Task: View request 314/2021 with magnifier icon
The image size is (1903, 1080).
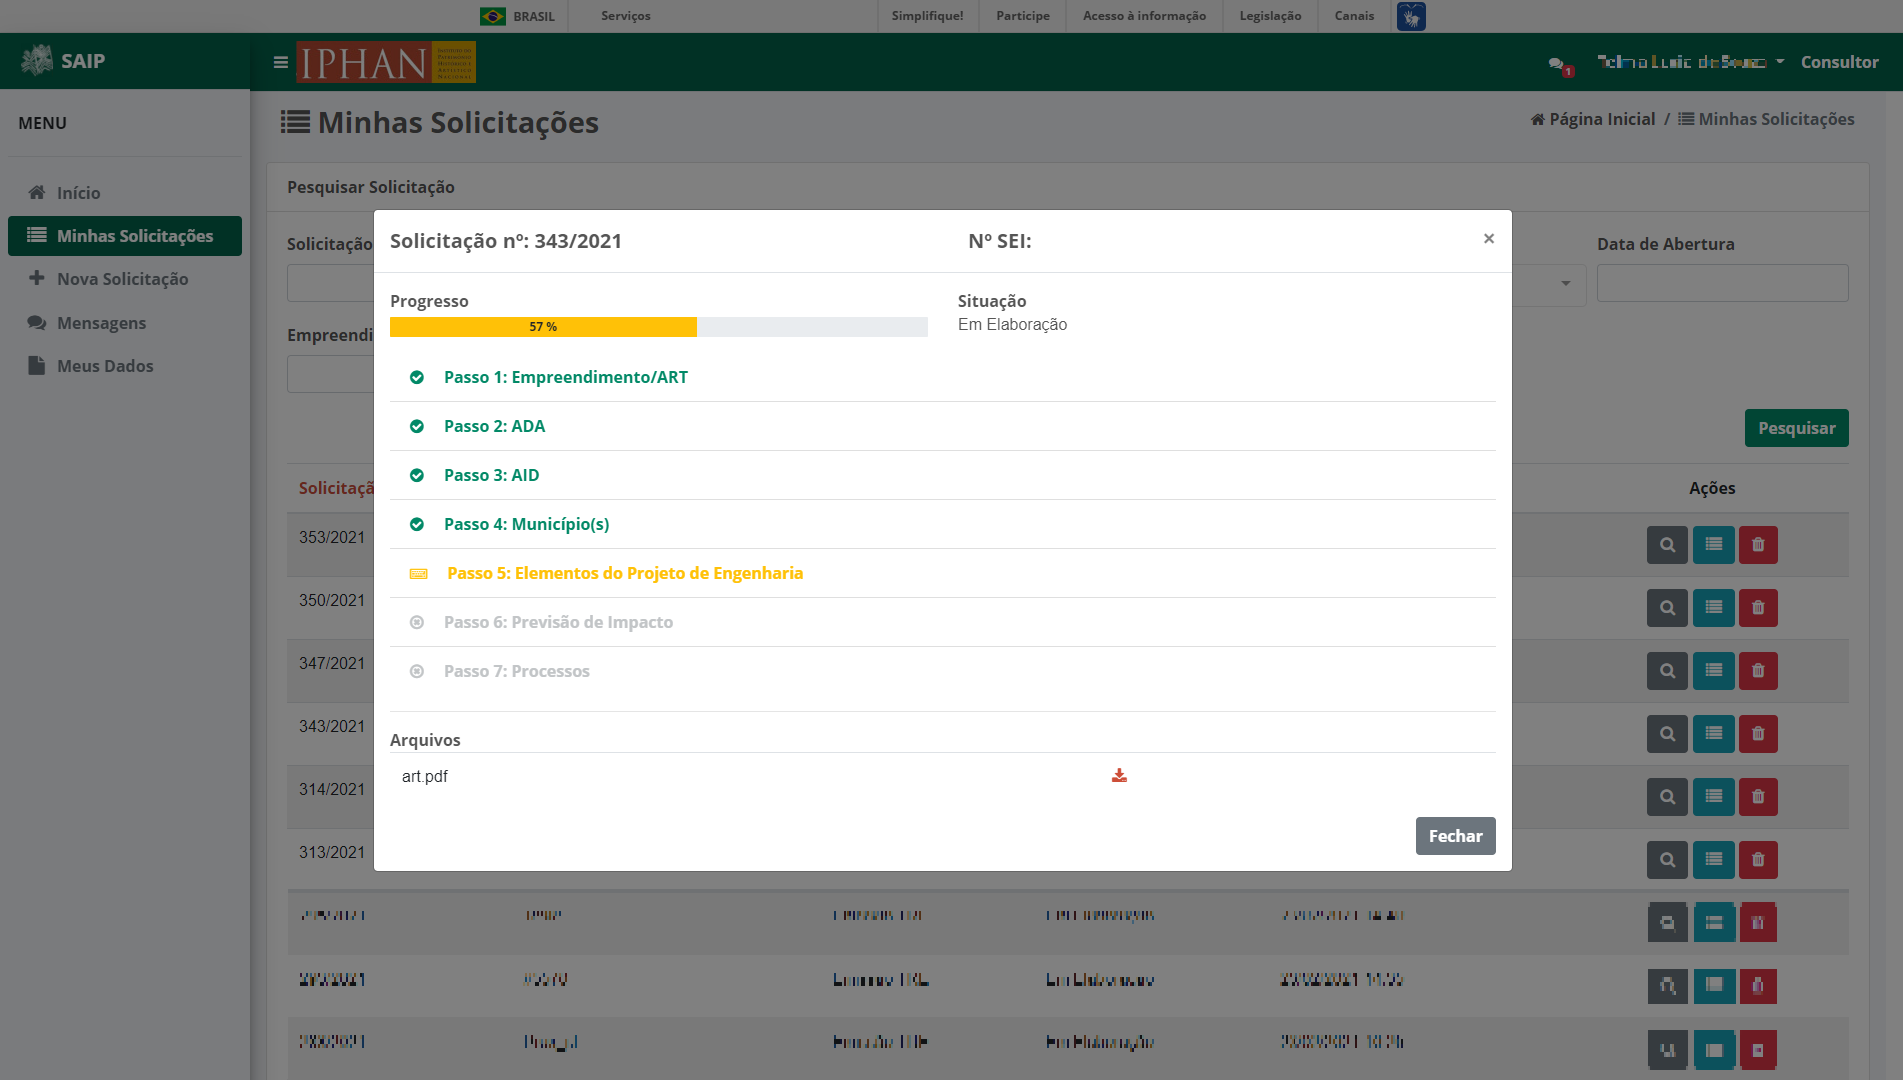Action: point(1667,797)
